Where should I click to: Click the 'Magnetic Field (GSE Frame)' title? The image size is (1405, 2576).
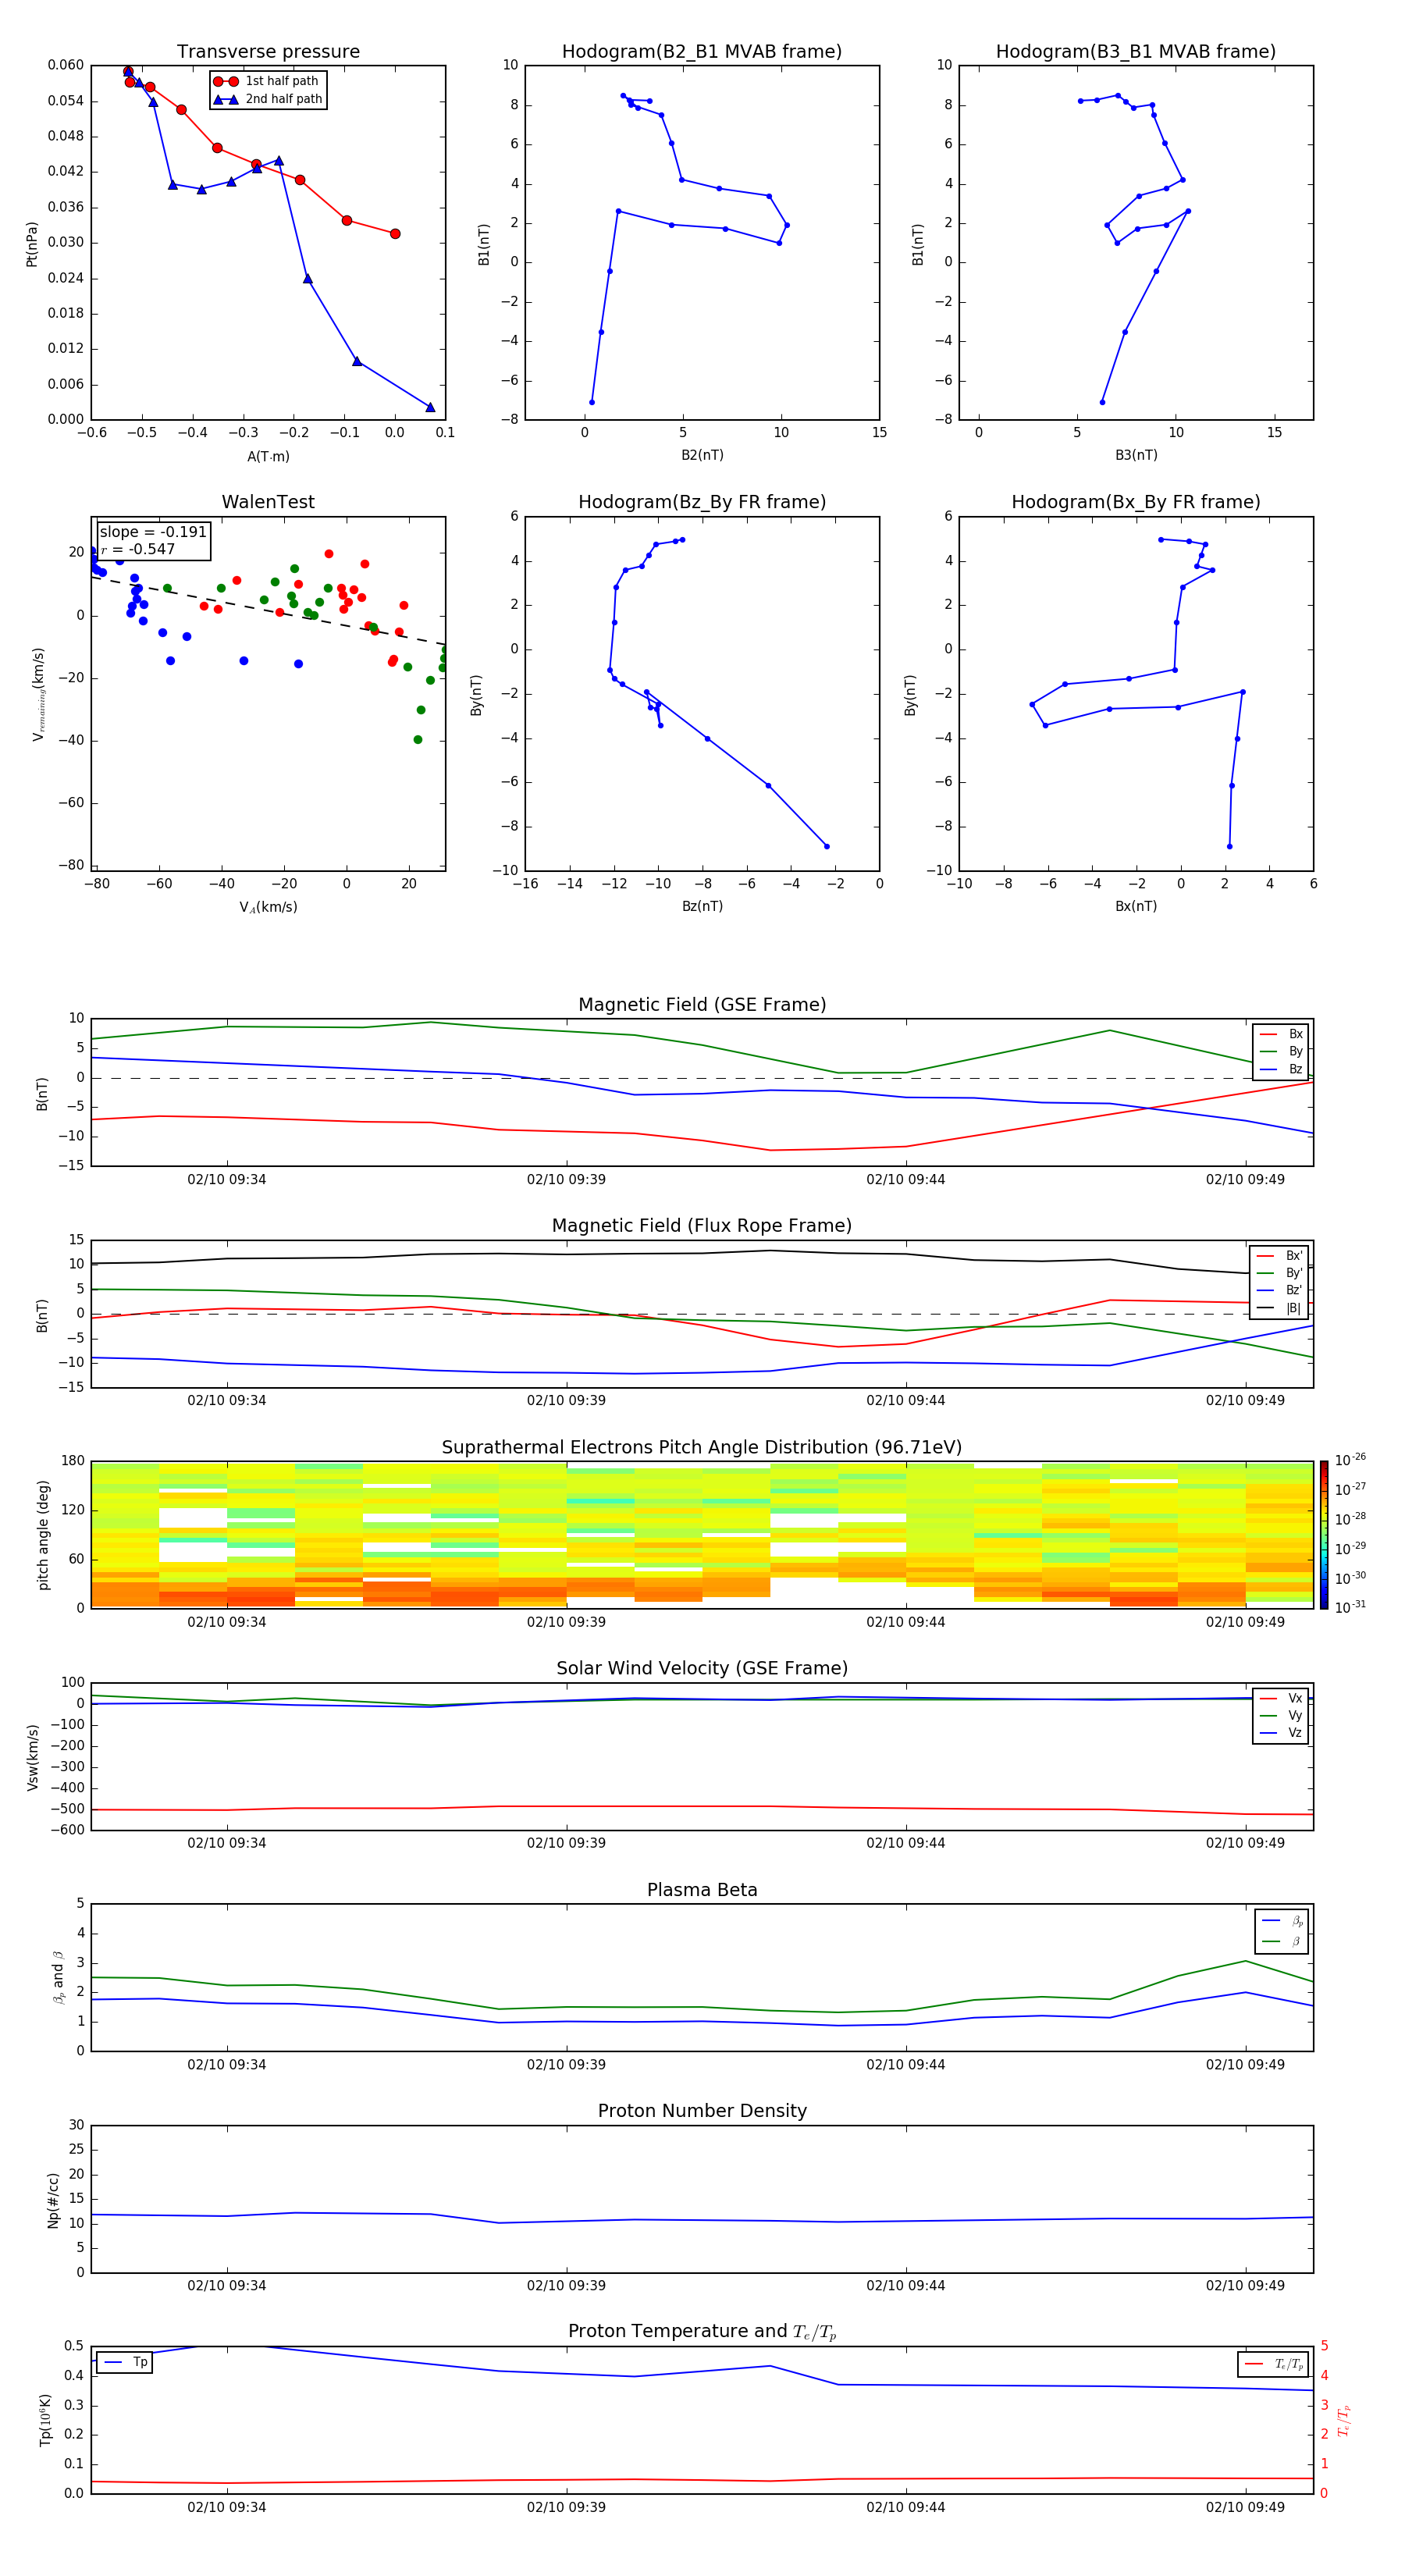702,1005
